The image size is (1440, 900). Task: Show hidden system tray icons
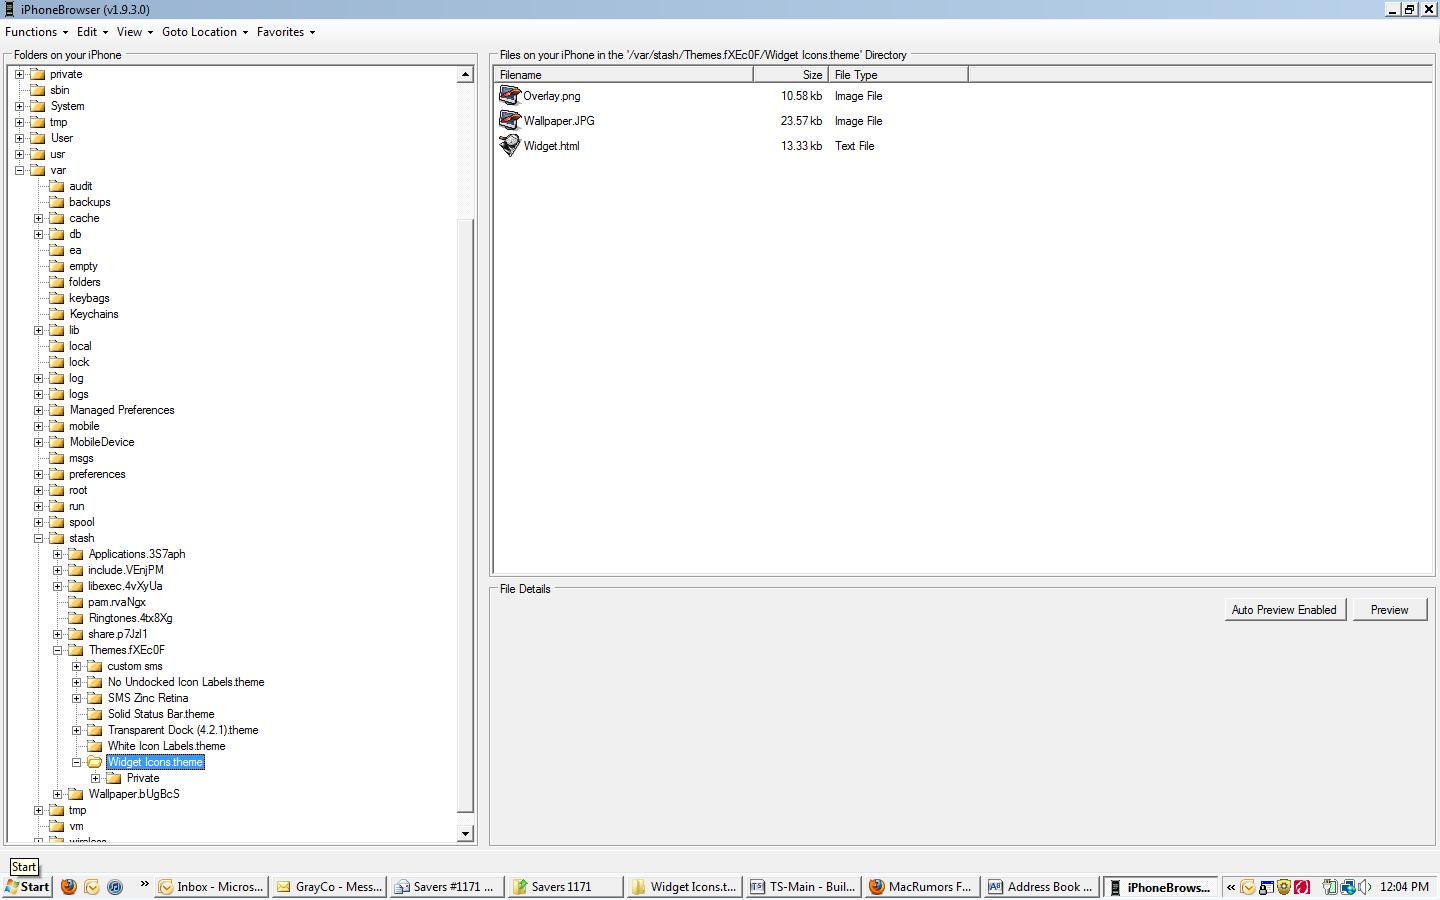[x=1231, y=887]
